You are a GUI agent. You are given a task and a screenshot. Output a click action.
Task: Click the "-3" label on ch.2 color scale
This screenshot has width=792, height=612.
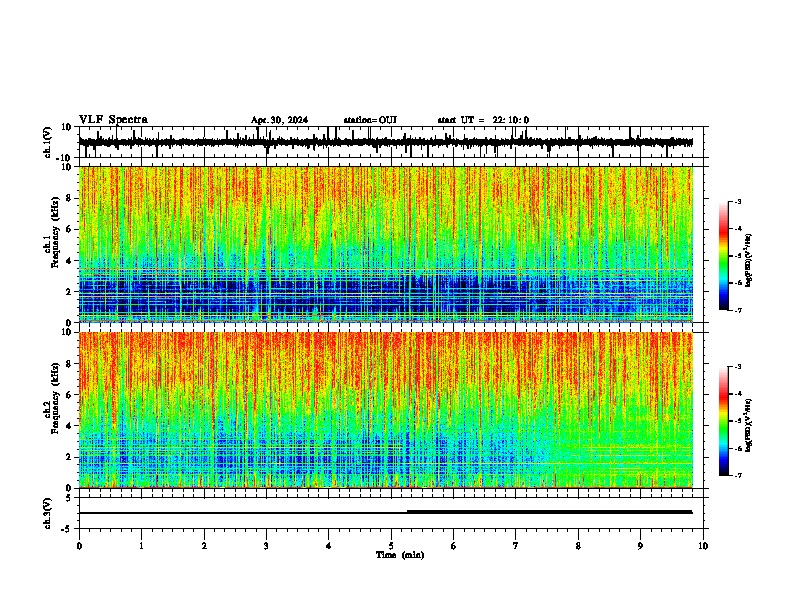tap(738, 367)
